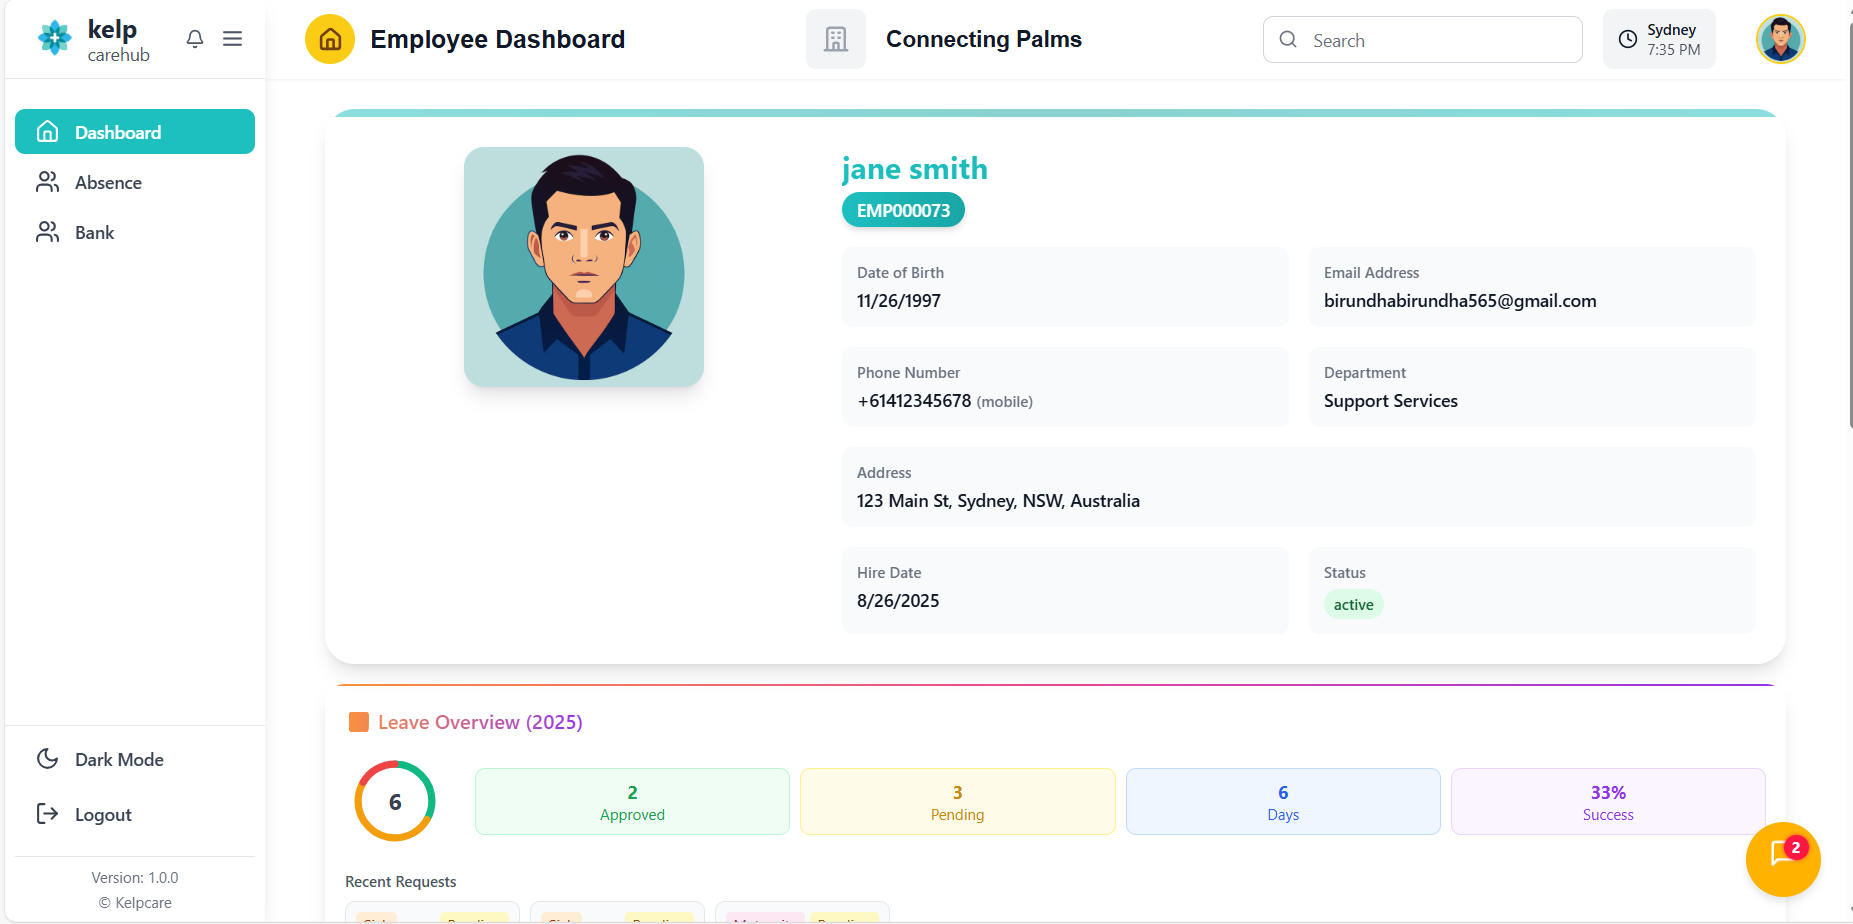
Task: Open the Bank section
Action: point(94,233)
